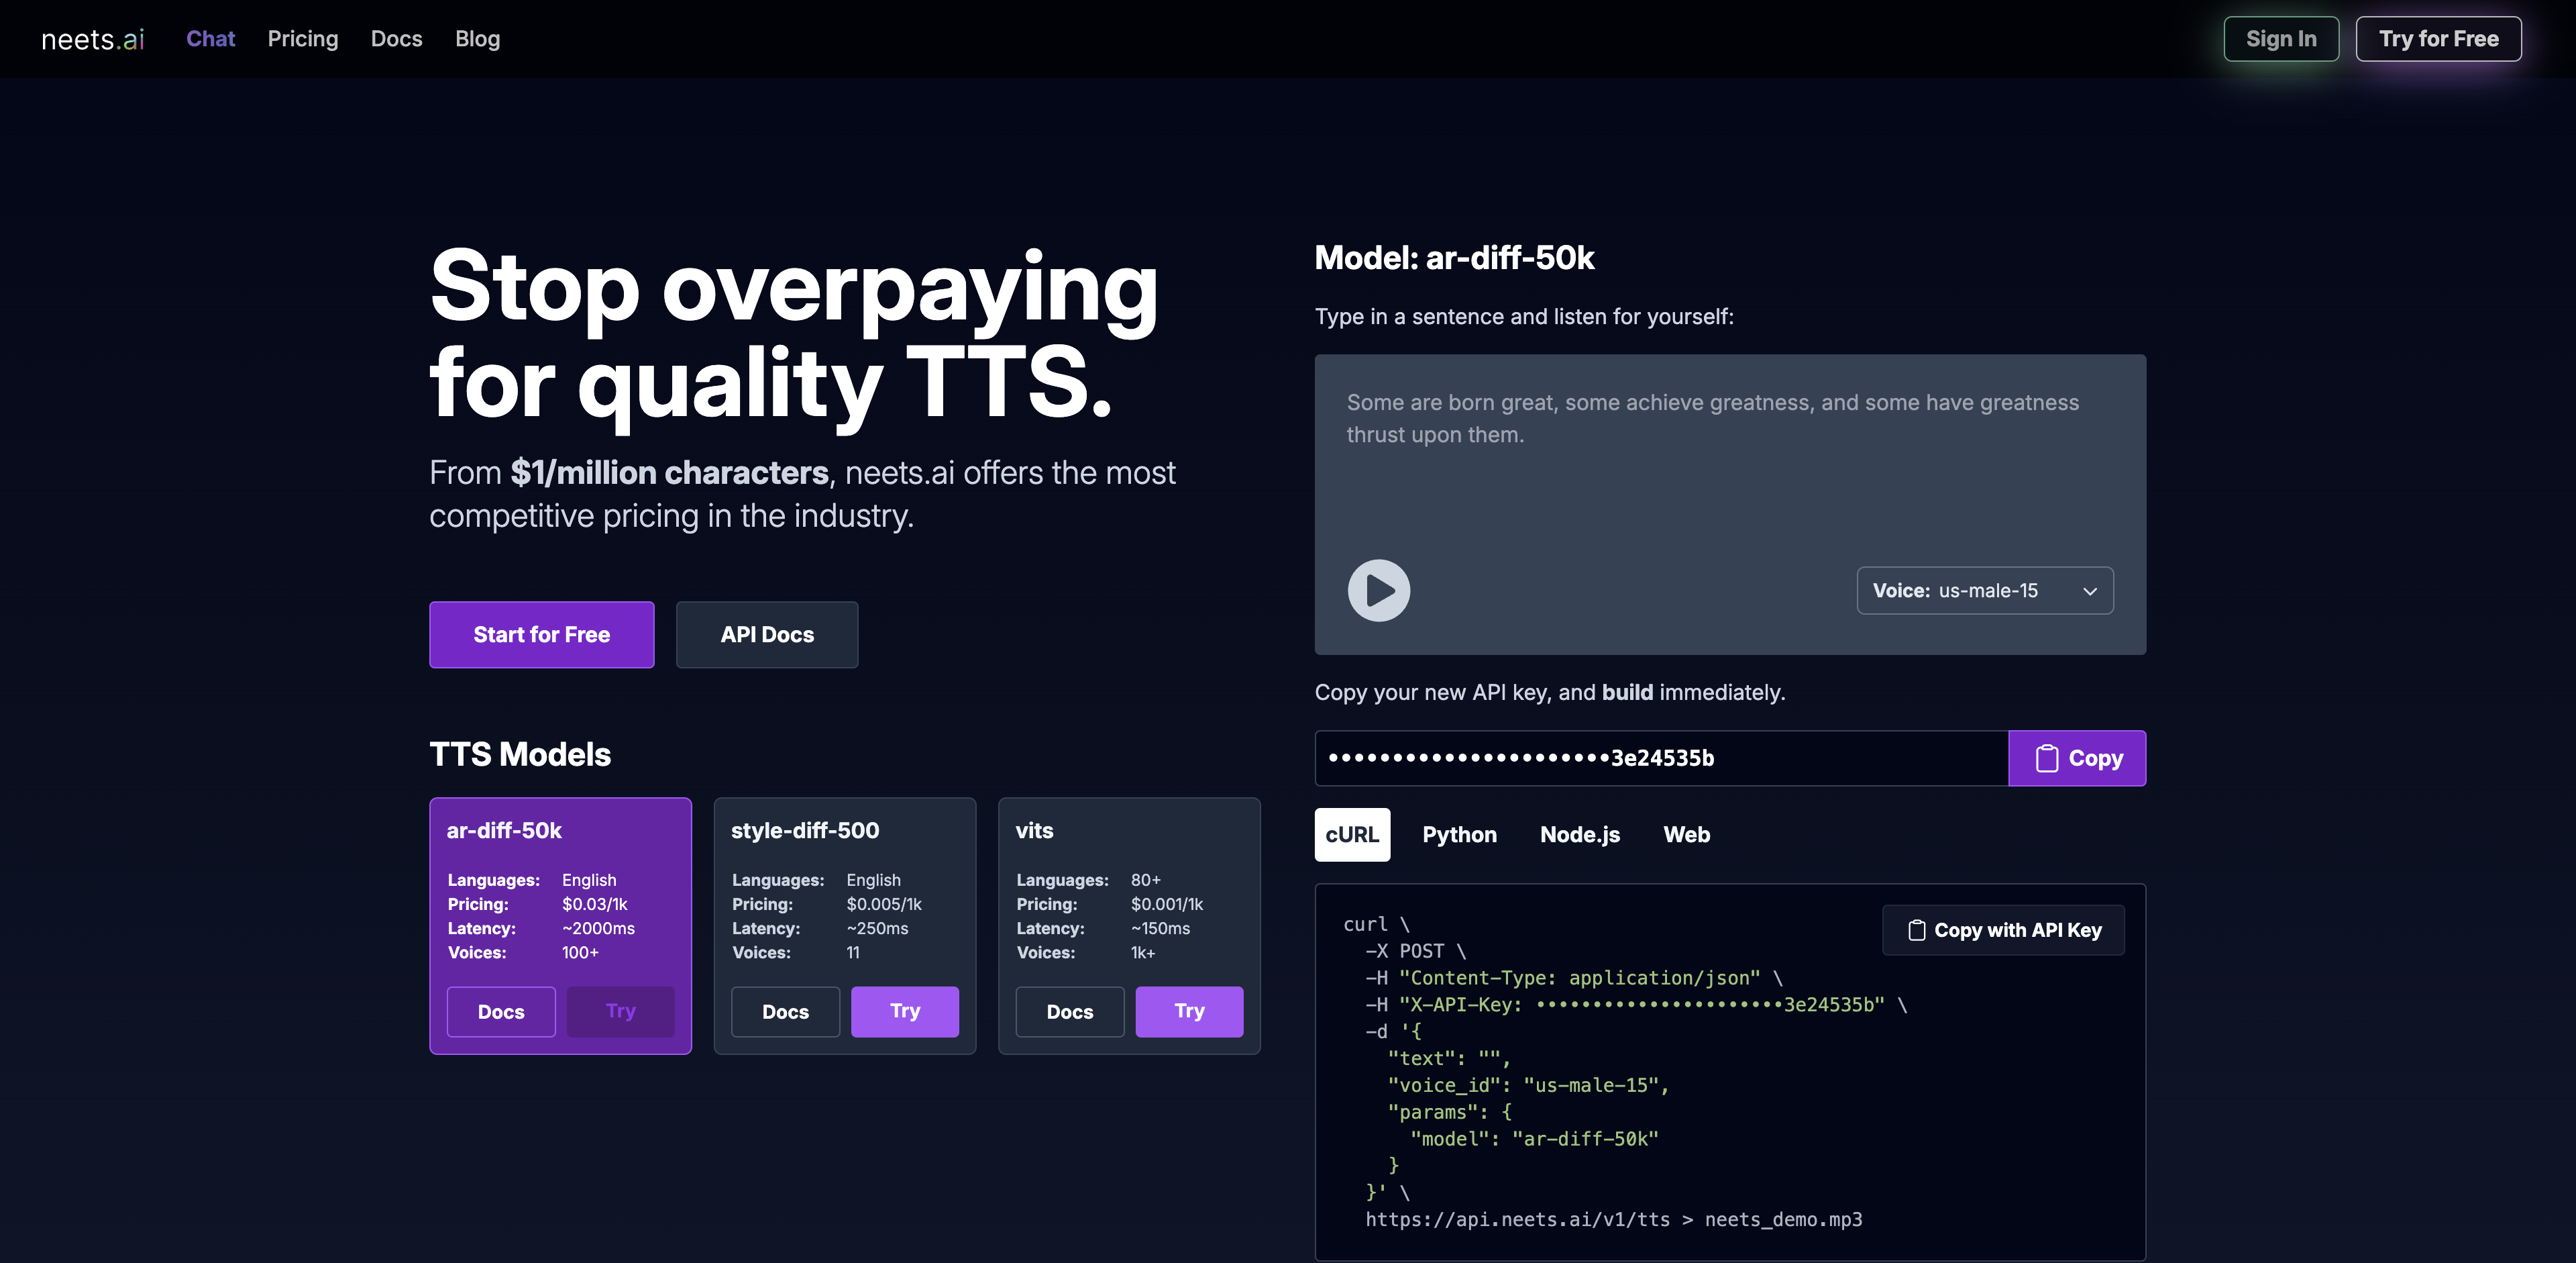Click Try for Free button
The image size is (2576, 1263).
point(2438,39)
